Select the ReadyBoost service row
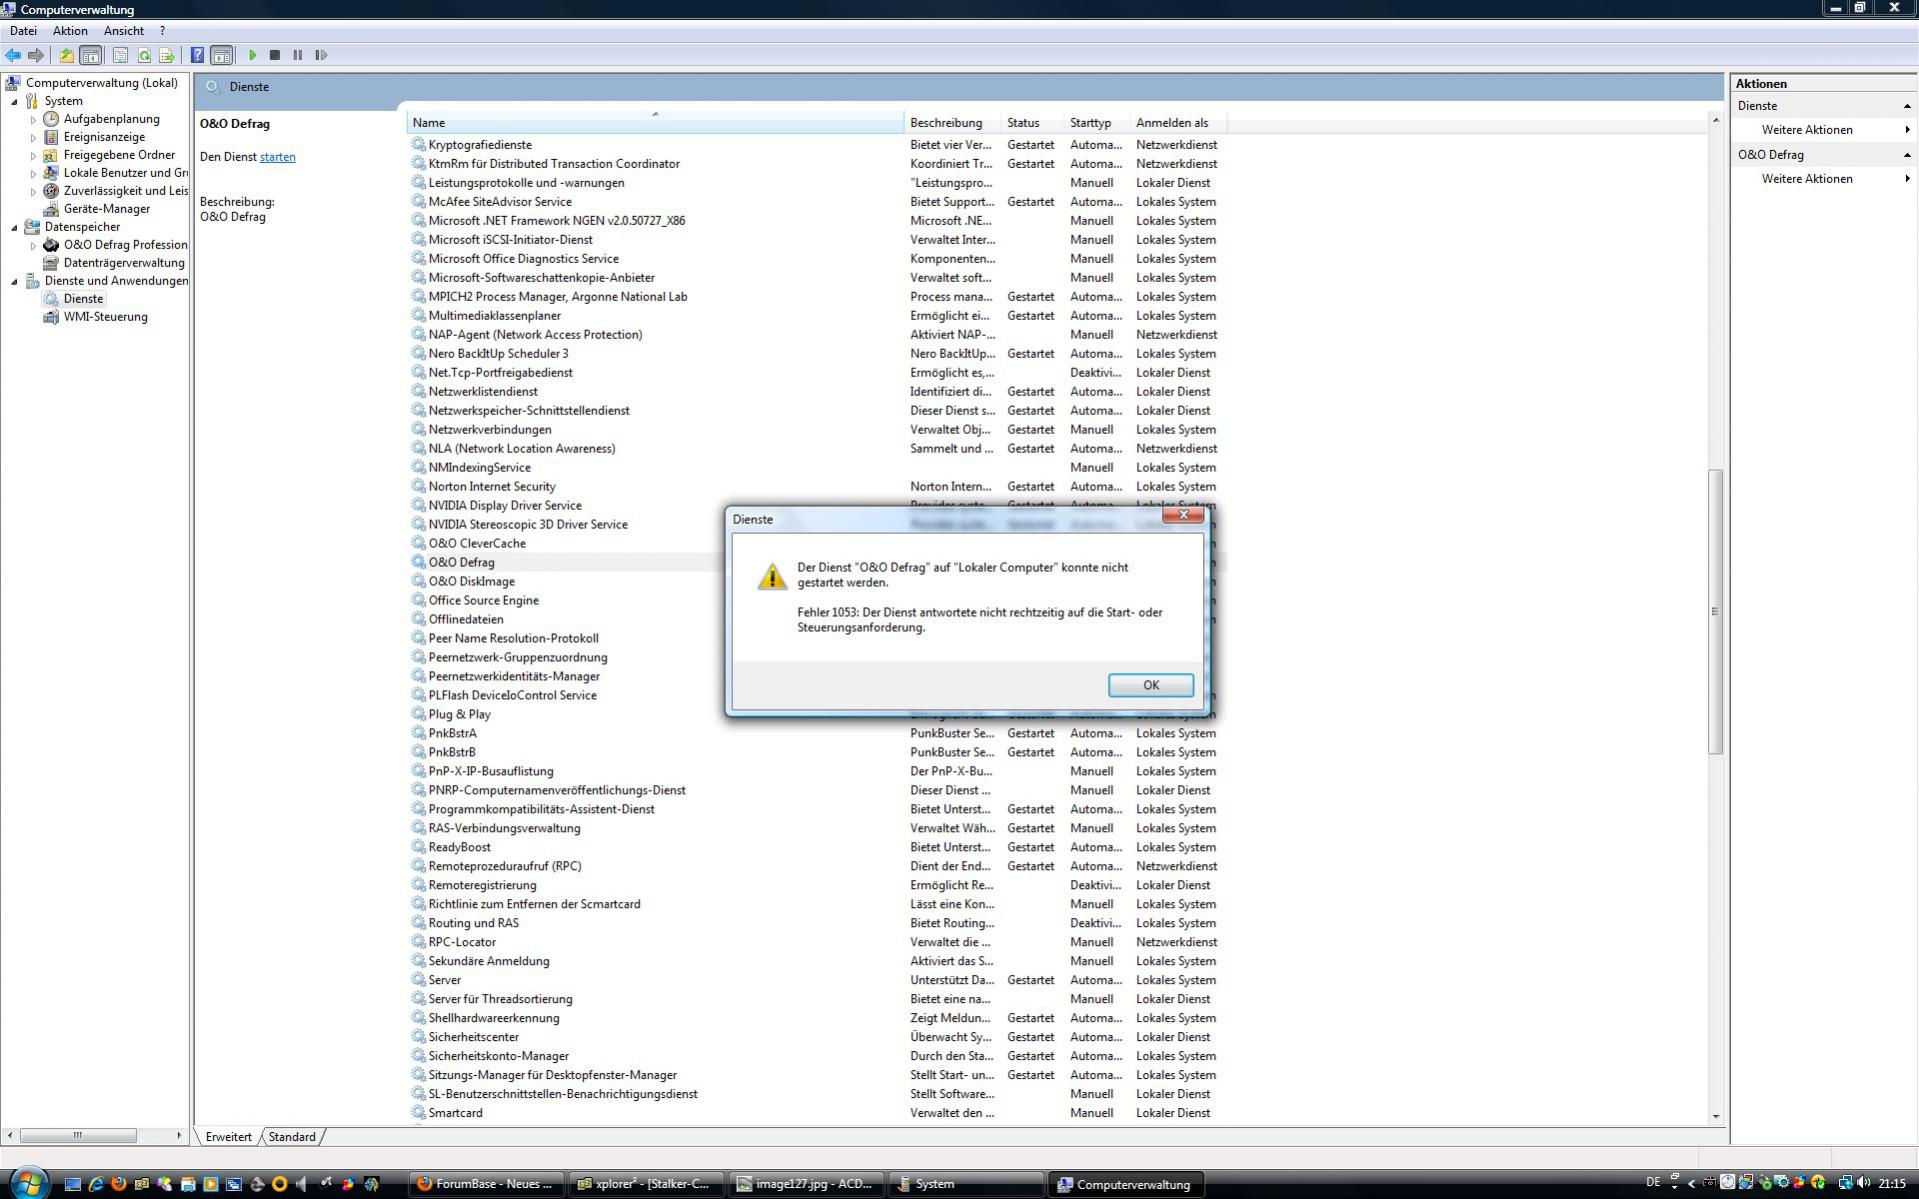The image size is (1919, 1199). tap(815, 847)
